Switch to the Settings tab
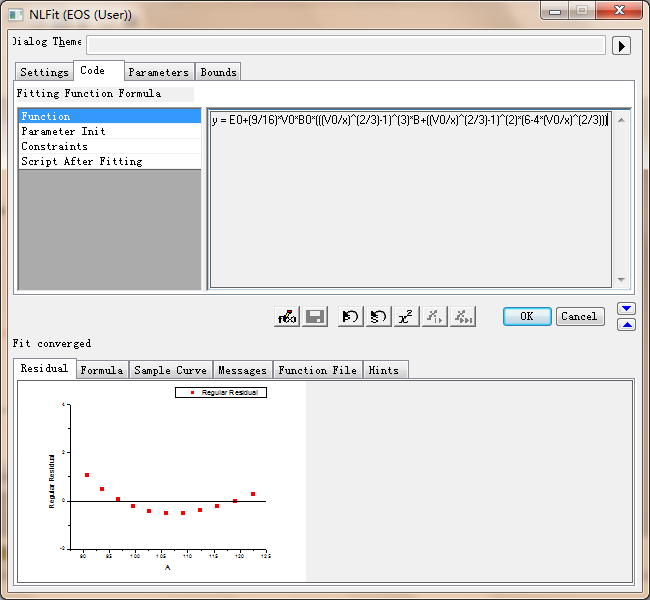This screenshot has height=600, width=650. pos(44,72)
